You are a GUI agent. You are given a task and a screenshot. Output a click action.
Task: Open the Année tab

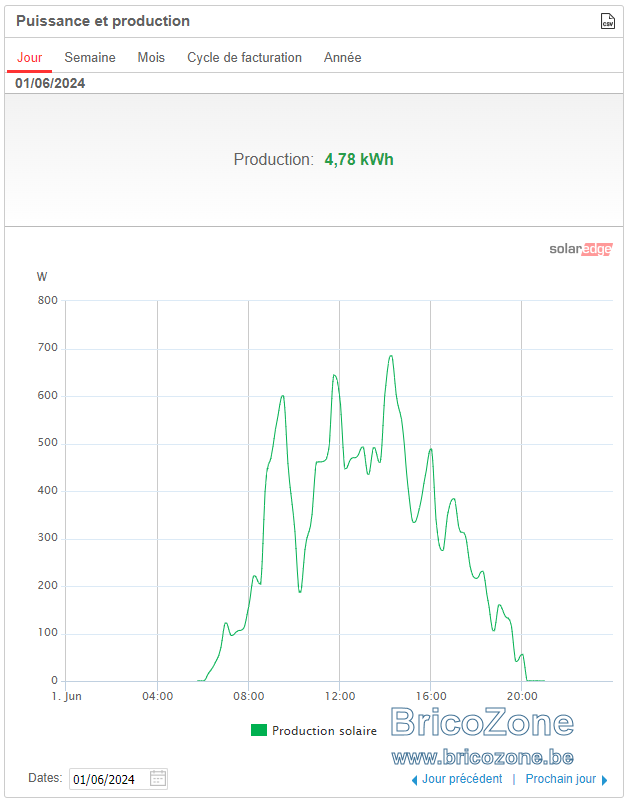[342, 57]
